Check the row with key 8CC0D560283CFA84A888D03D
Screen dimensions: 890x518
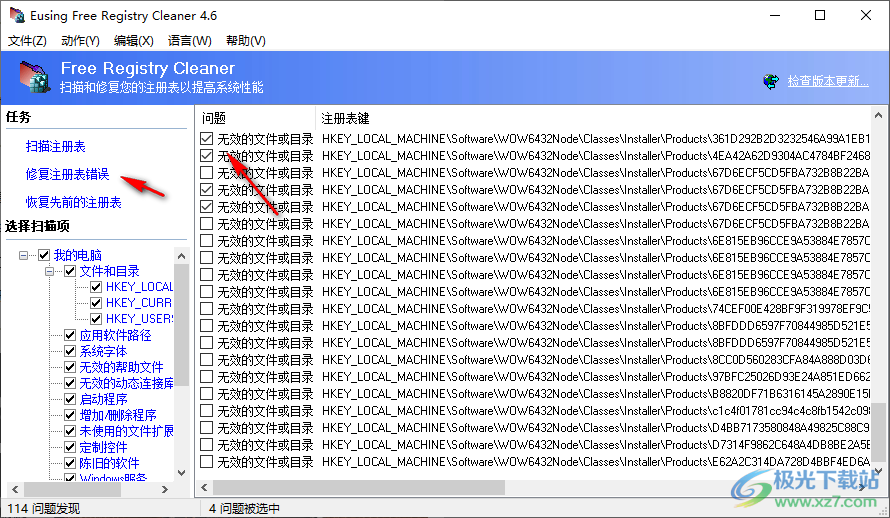(207, 360)
